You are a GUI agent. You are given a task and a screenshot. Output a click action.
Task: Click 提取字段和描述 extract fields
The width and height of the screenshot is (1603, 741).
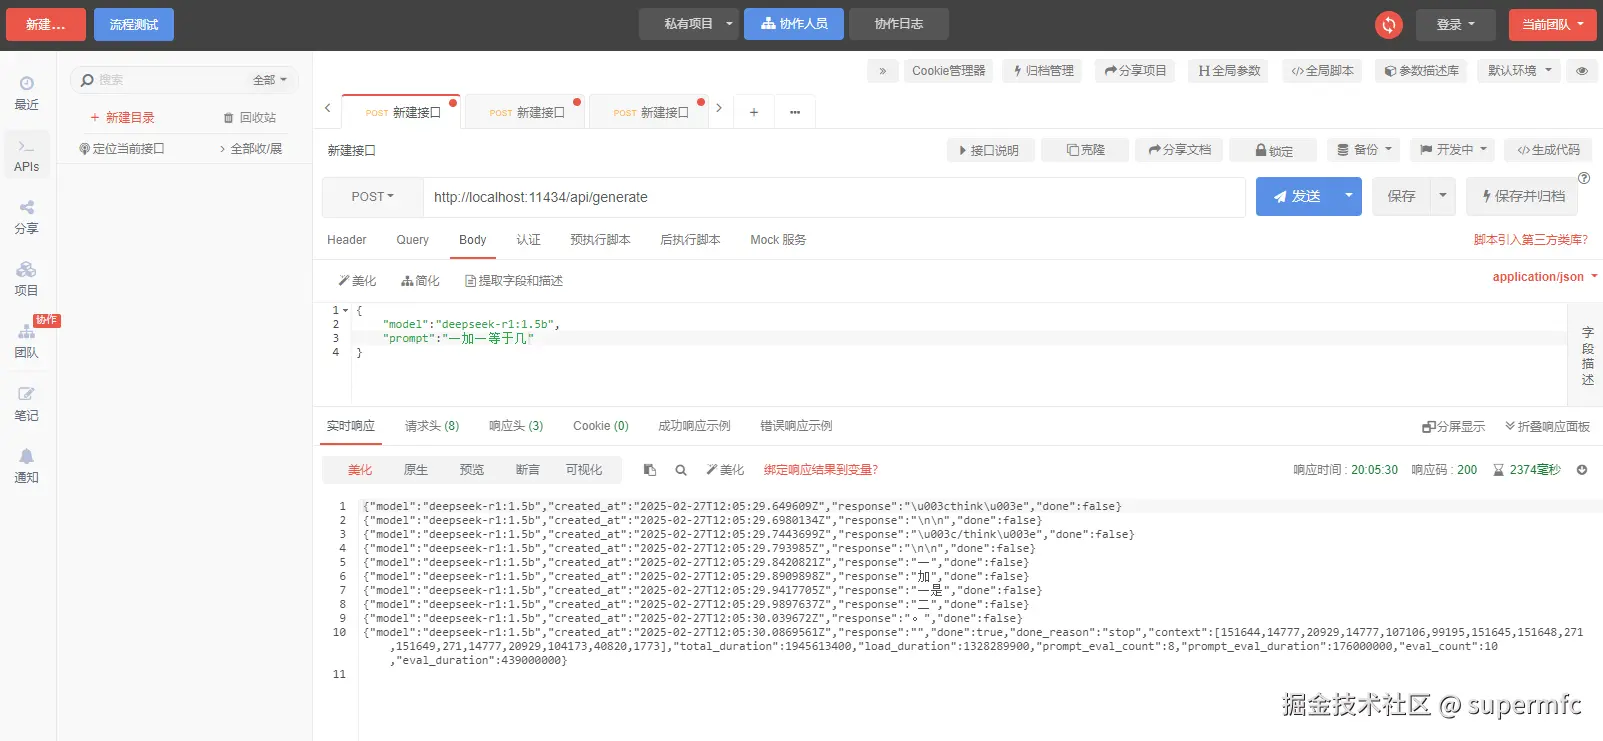tap(514, 281)
